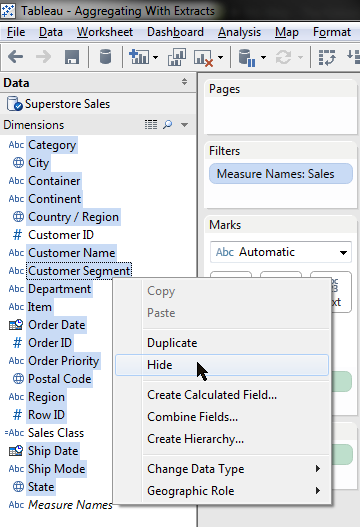Click the number sign icon beside Row ID
This screenshot has height=527, width=360.
pyautogui.click(x=17, y=415)
